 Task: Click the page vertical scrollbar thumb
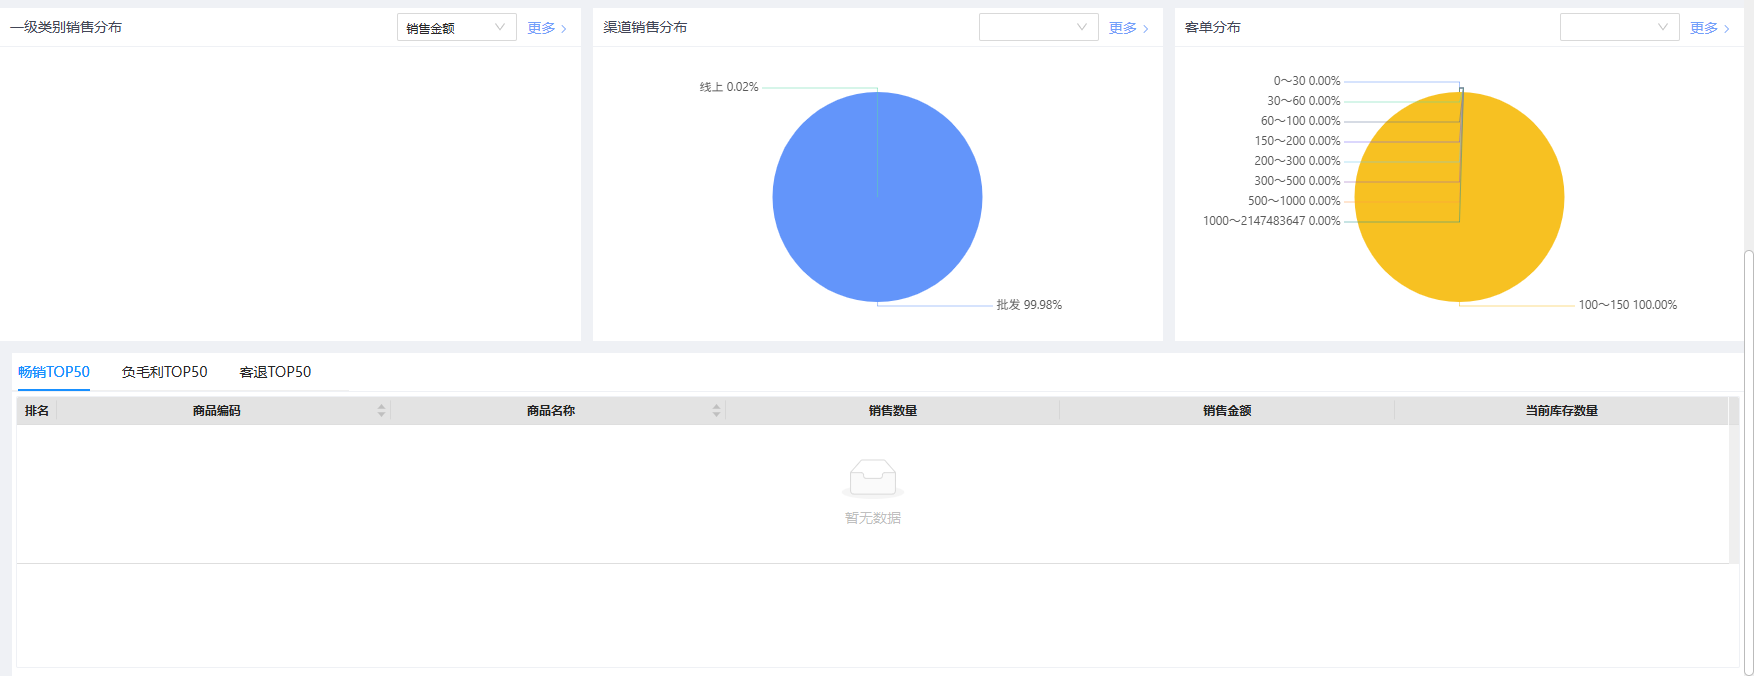pyautogui.click(x=1748, y=462)
